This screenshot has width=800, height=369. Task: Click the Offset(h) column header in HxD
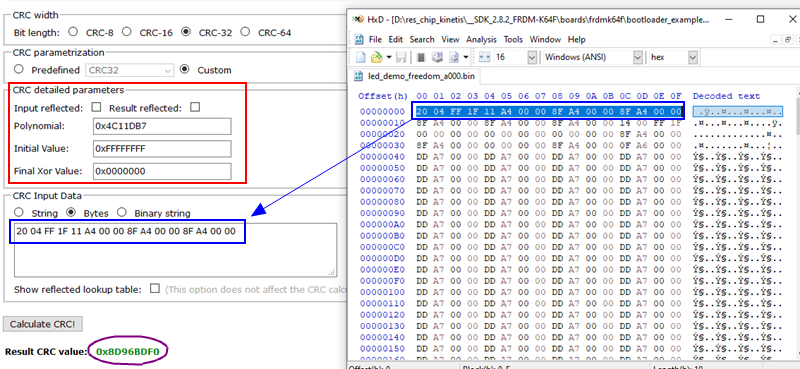(383, 96)
